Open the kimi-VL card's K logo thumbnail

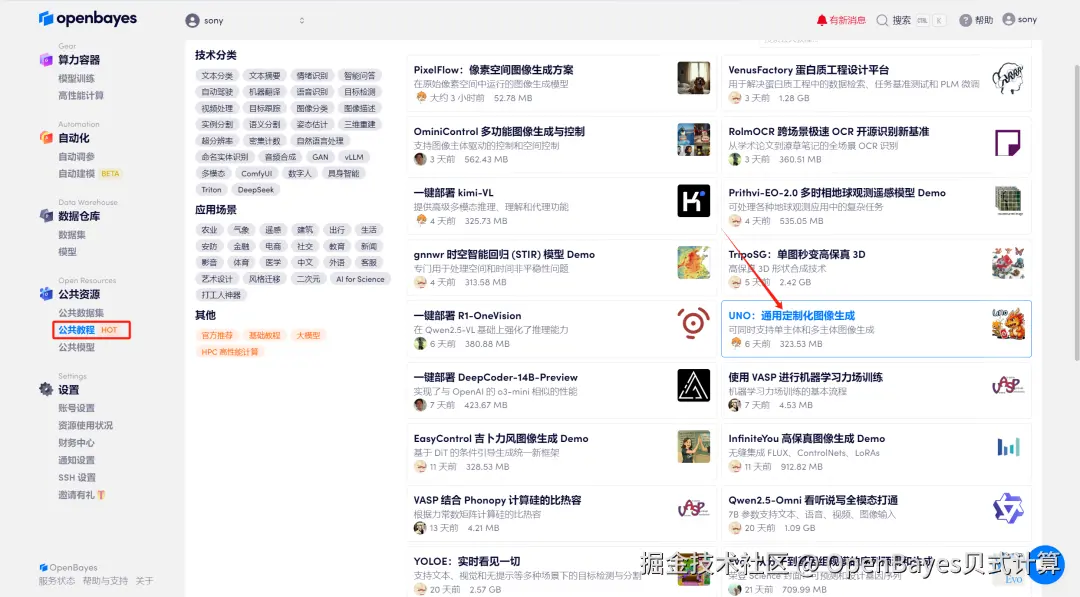693,200
